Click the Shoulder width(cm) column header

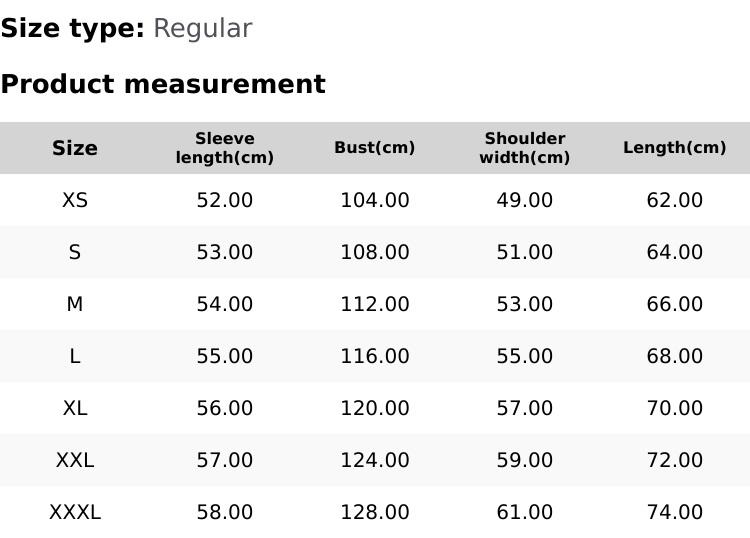pos(525,148)
